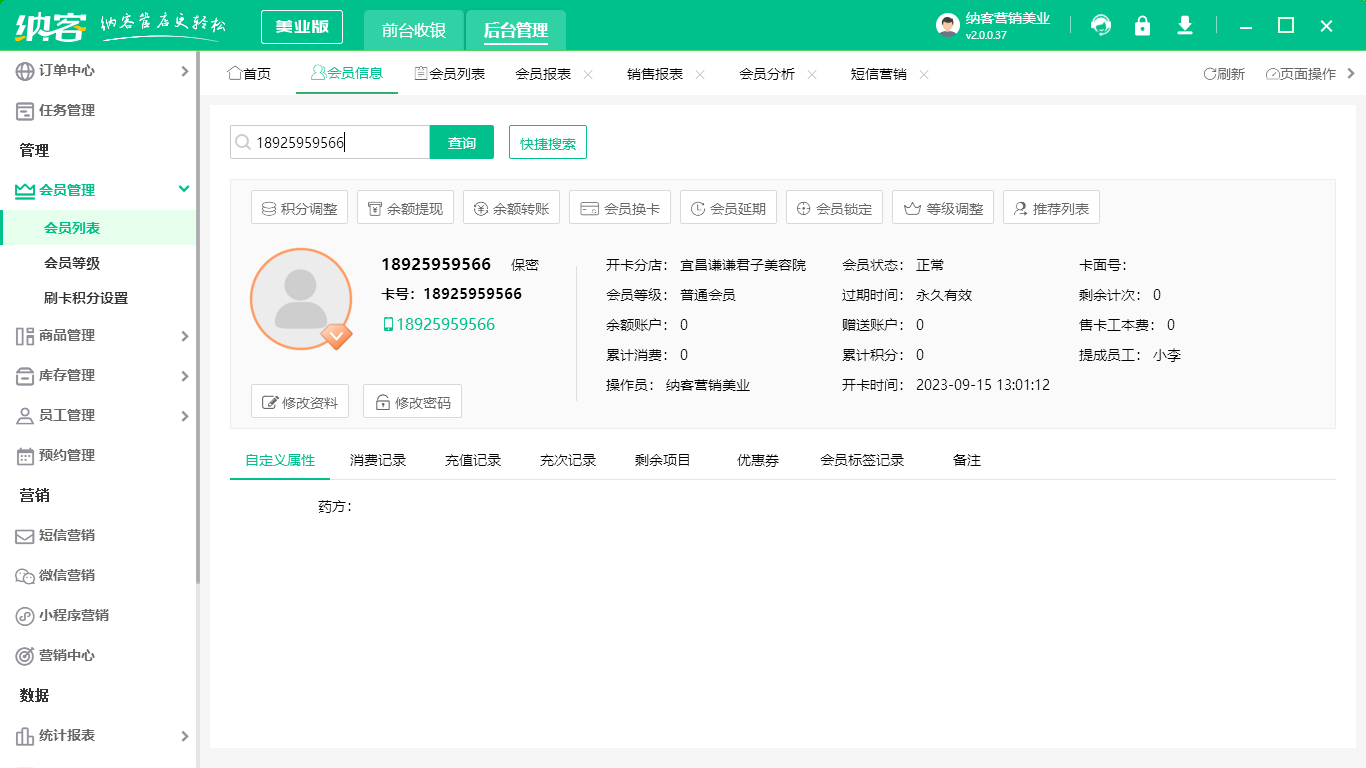Expand 统计报表 in the sidebar
This screenshot has height=768, width=1366.
tap(98, 735)
